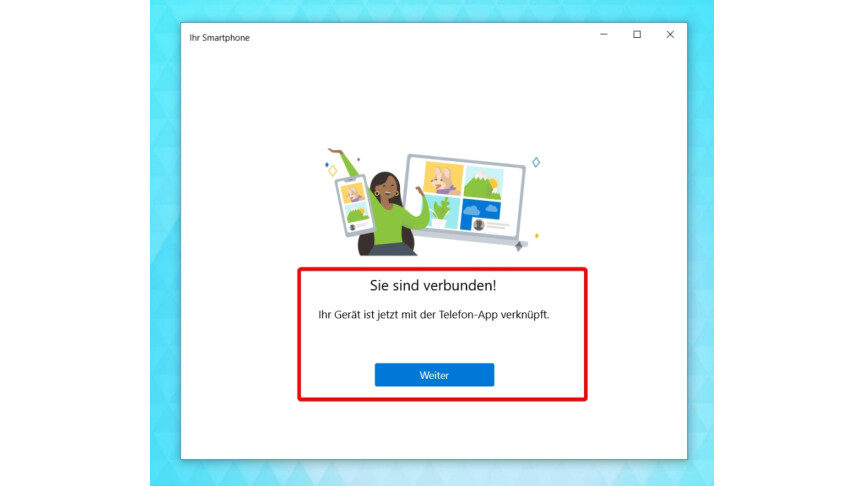Click the 'Sie sind verbunden!' heading
The height and width of the screenshot is (486, 864).
coord(433,285)
